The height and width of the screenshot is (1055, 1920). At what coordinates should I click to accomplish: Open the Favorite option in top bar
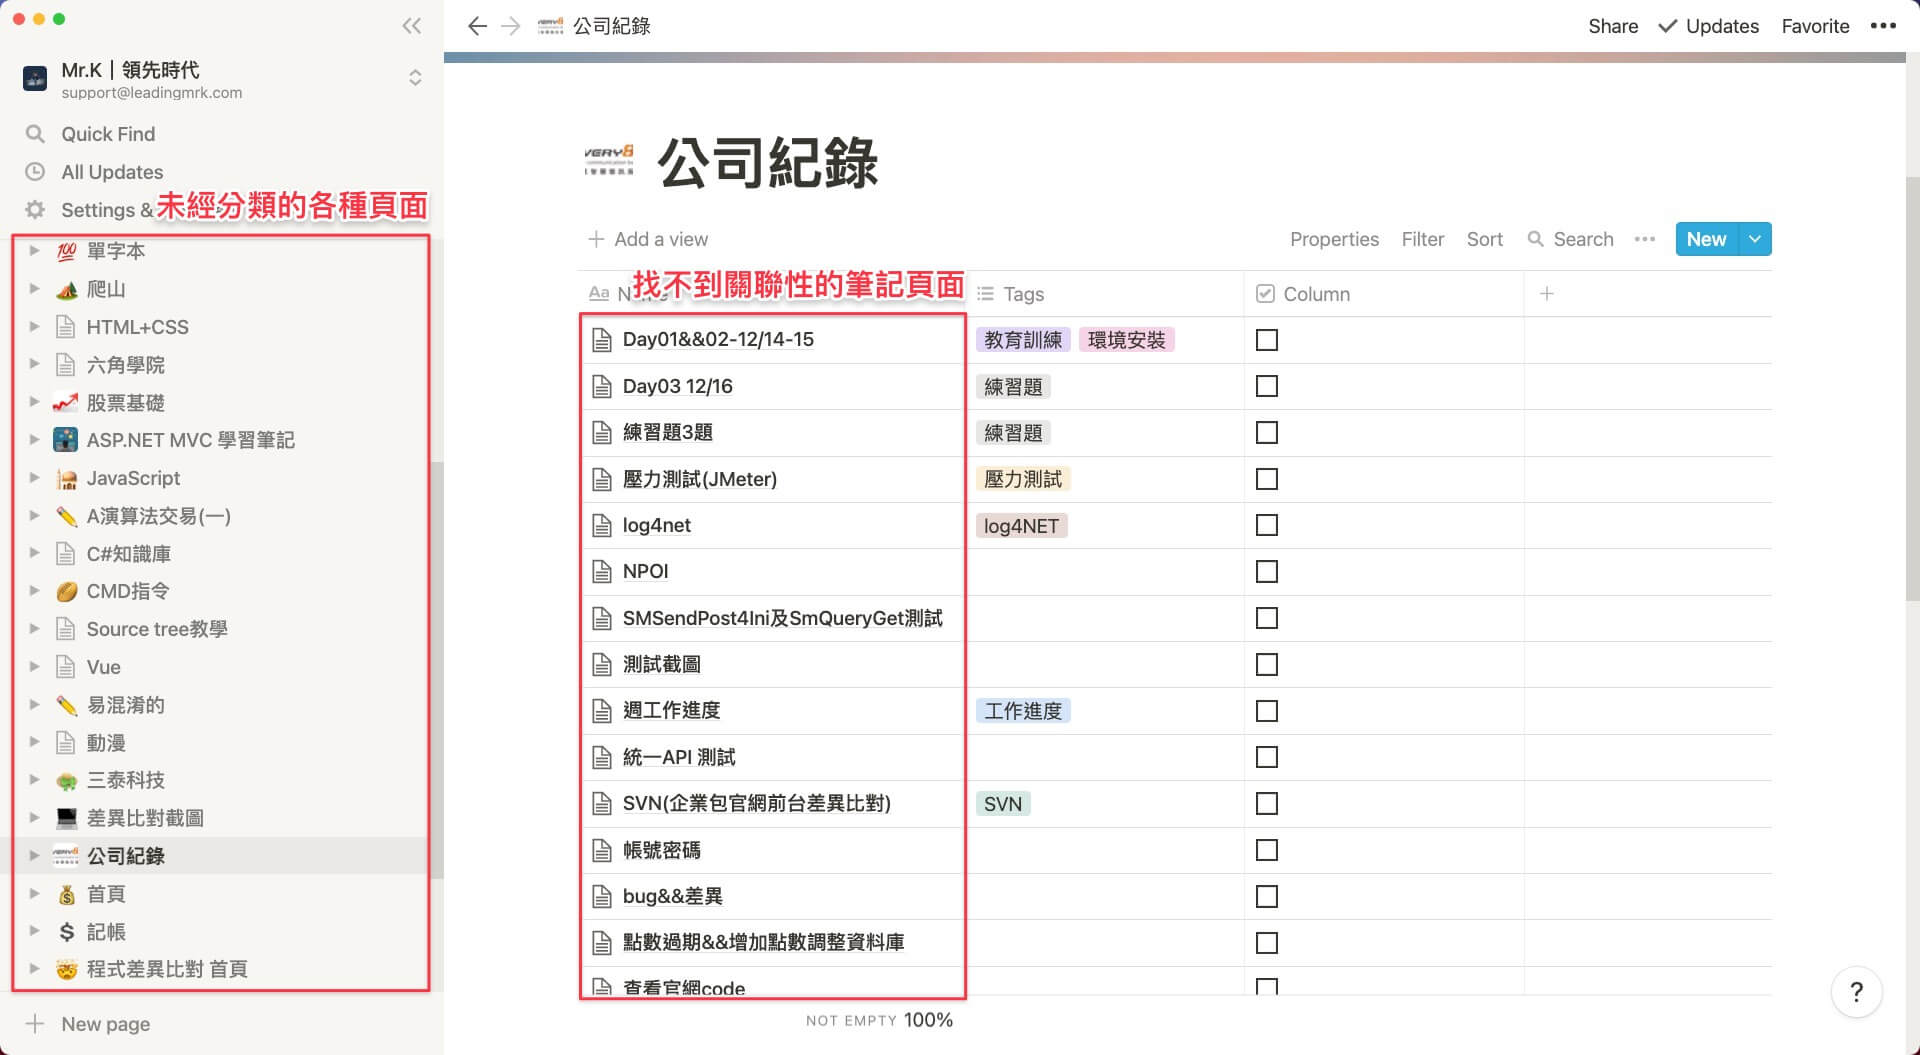click(x=1815, y=26)
